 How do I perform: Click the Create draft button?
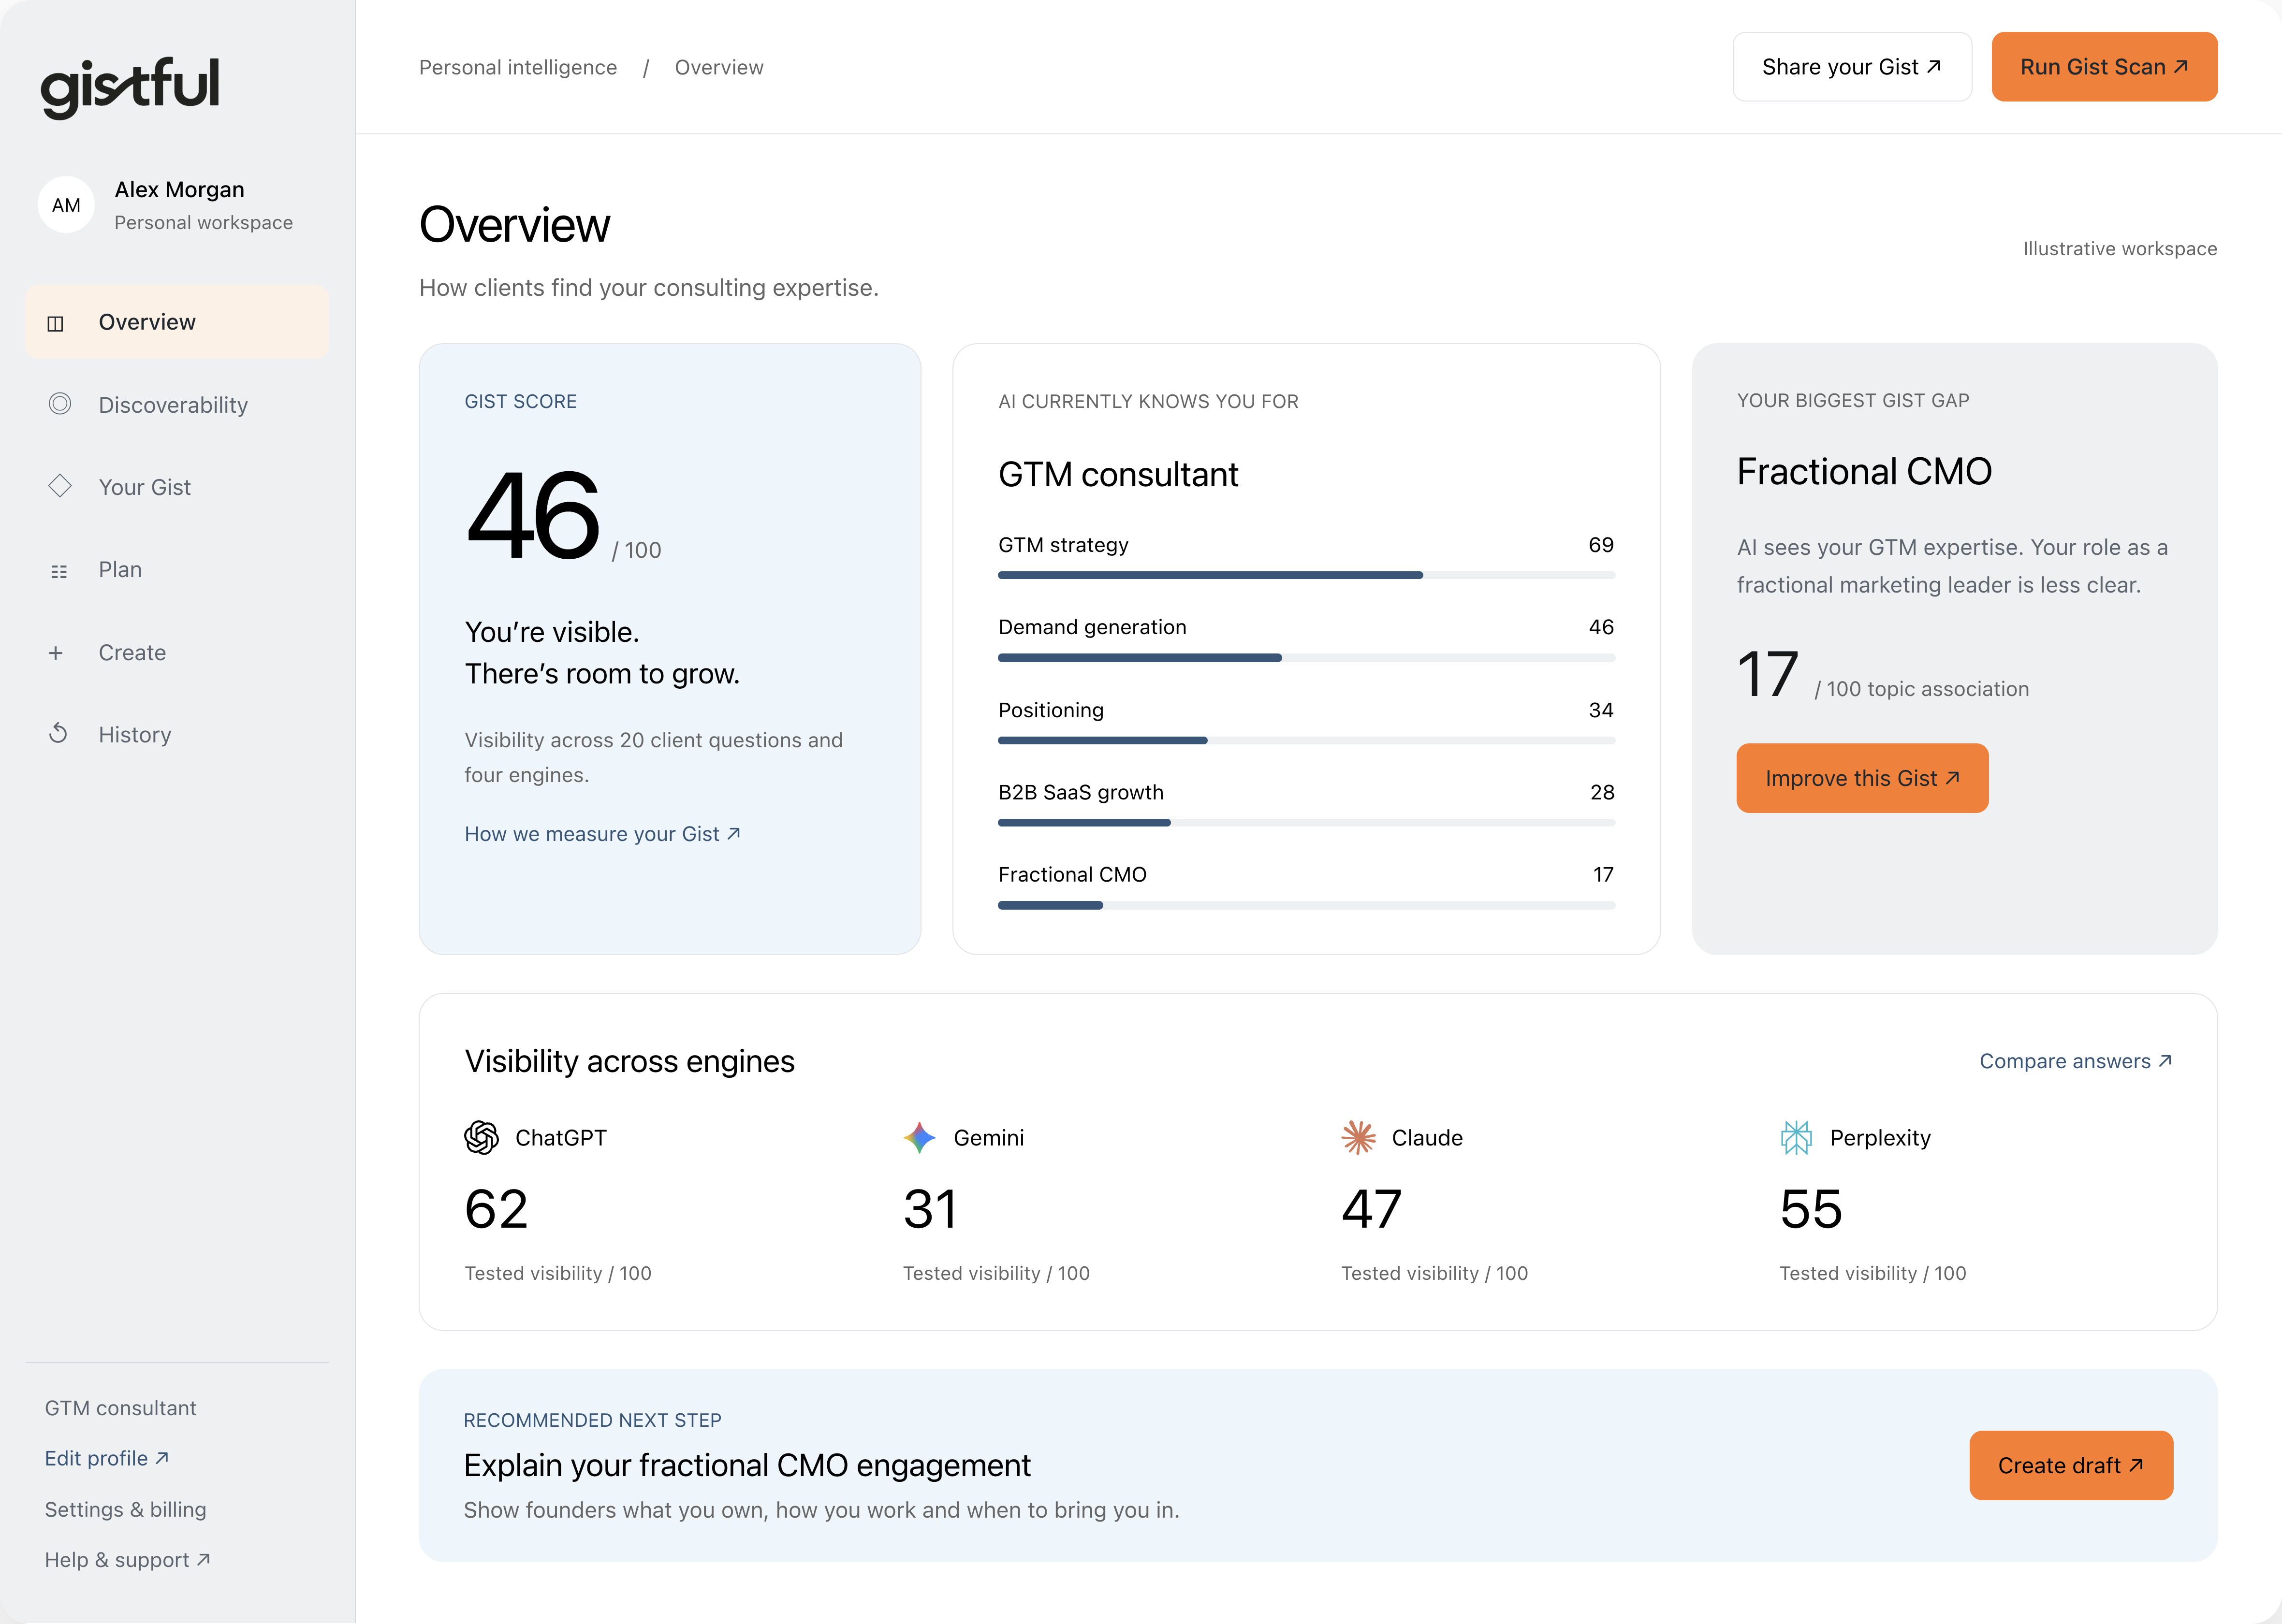tap(2071, 1465)
